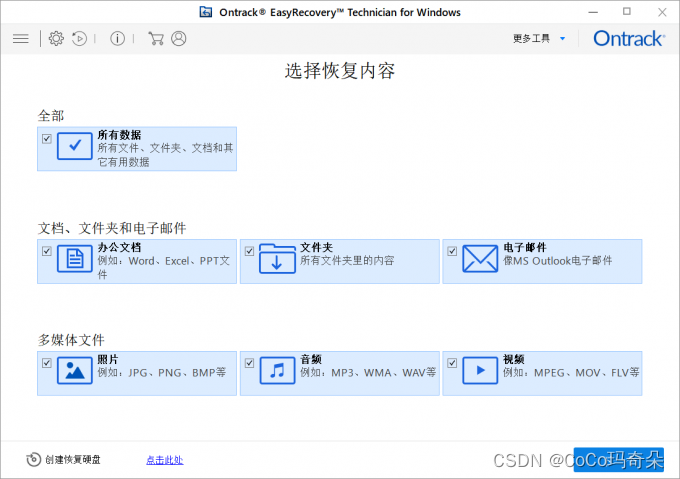Open the settings gear icon
Image resolution: width=680 pixels, height=479 pixels.
(x=56, y=39)
